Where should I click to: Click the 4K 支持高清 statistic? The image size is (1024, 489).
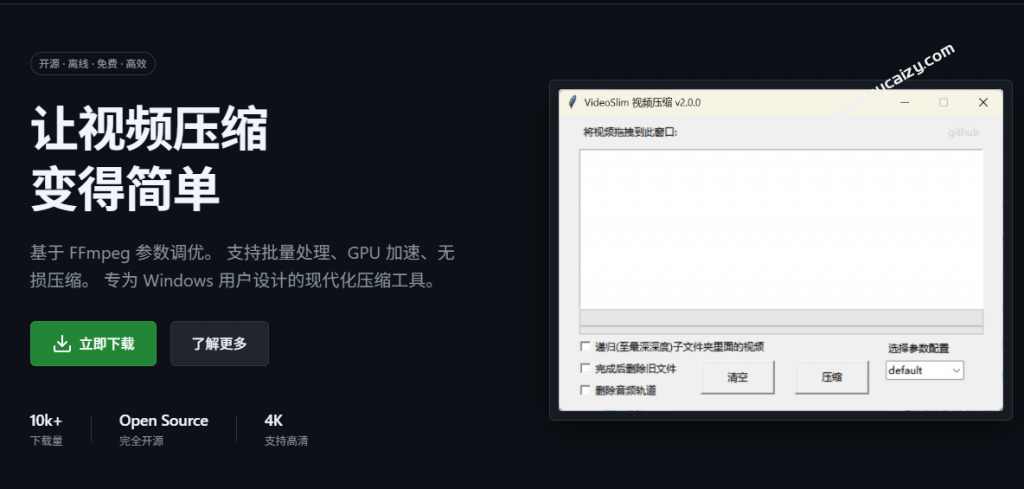[286, 430]
